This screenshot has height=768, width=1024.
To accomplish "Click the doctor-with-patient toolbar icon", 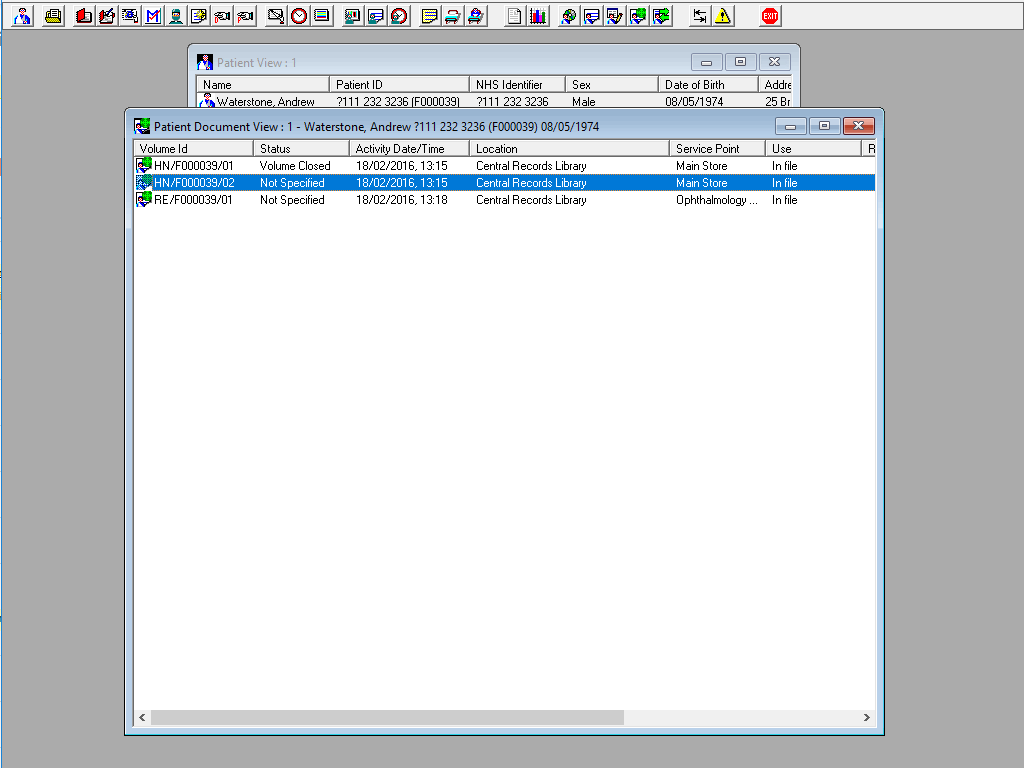I will 22,16.
